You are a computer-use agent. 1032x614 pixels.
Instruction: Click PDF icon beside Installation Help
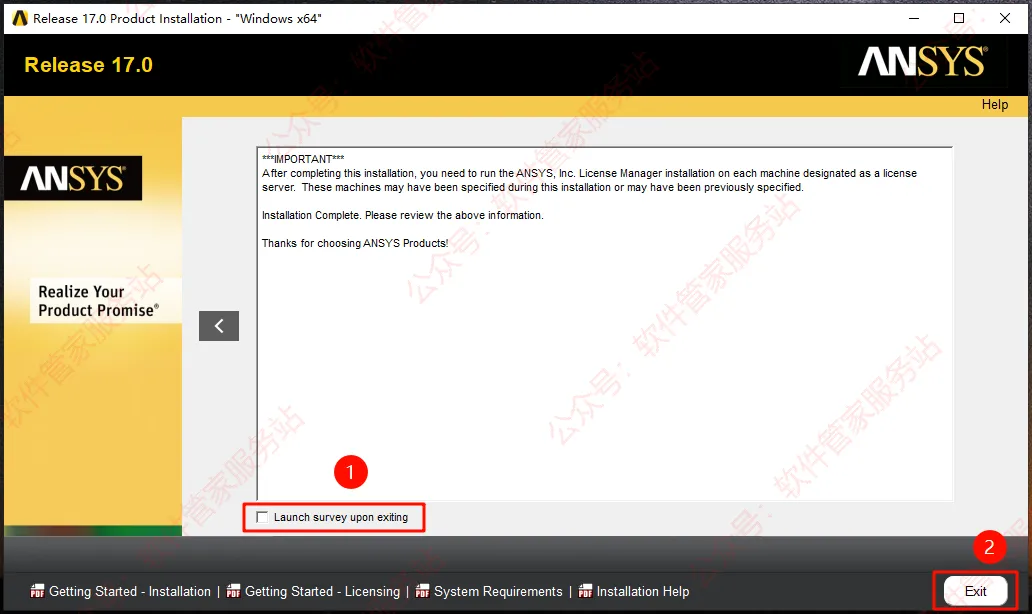(585, 591)
